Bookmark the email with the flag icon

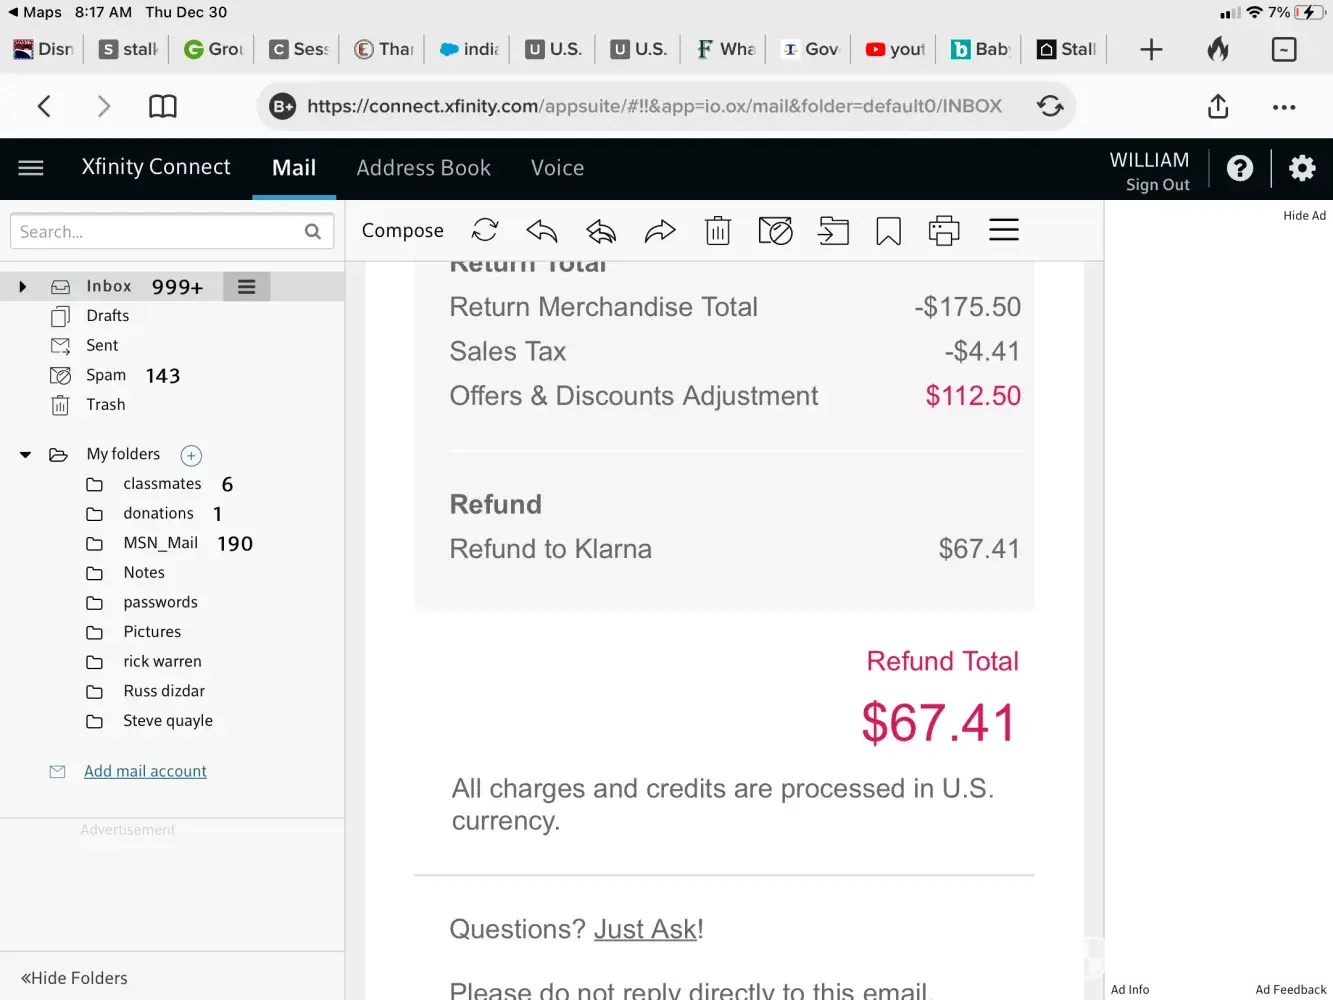pyautogui.click(x=888, y=231)
